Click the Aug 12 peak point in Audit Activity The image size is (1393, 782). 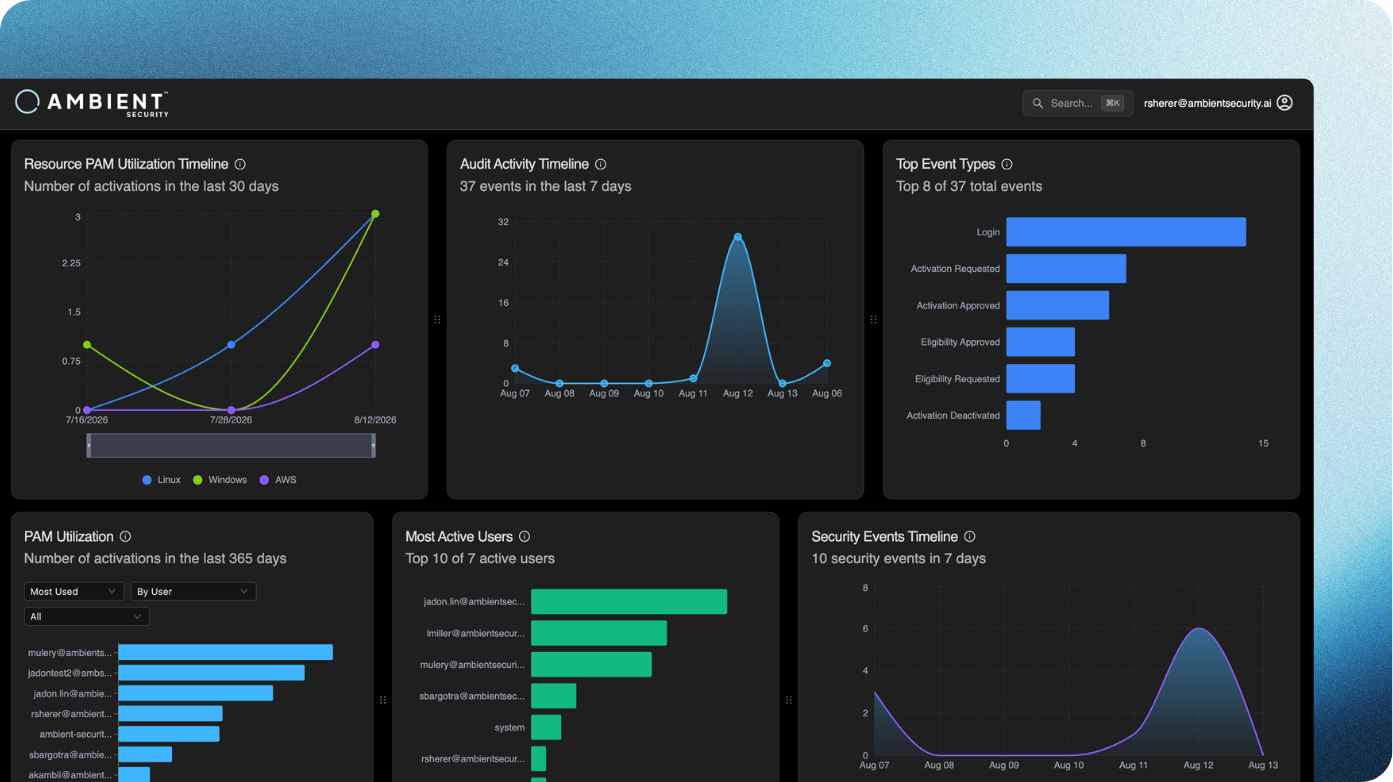click(x=738, y=237)
